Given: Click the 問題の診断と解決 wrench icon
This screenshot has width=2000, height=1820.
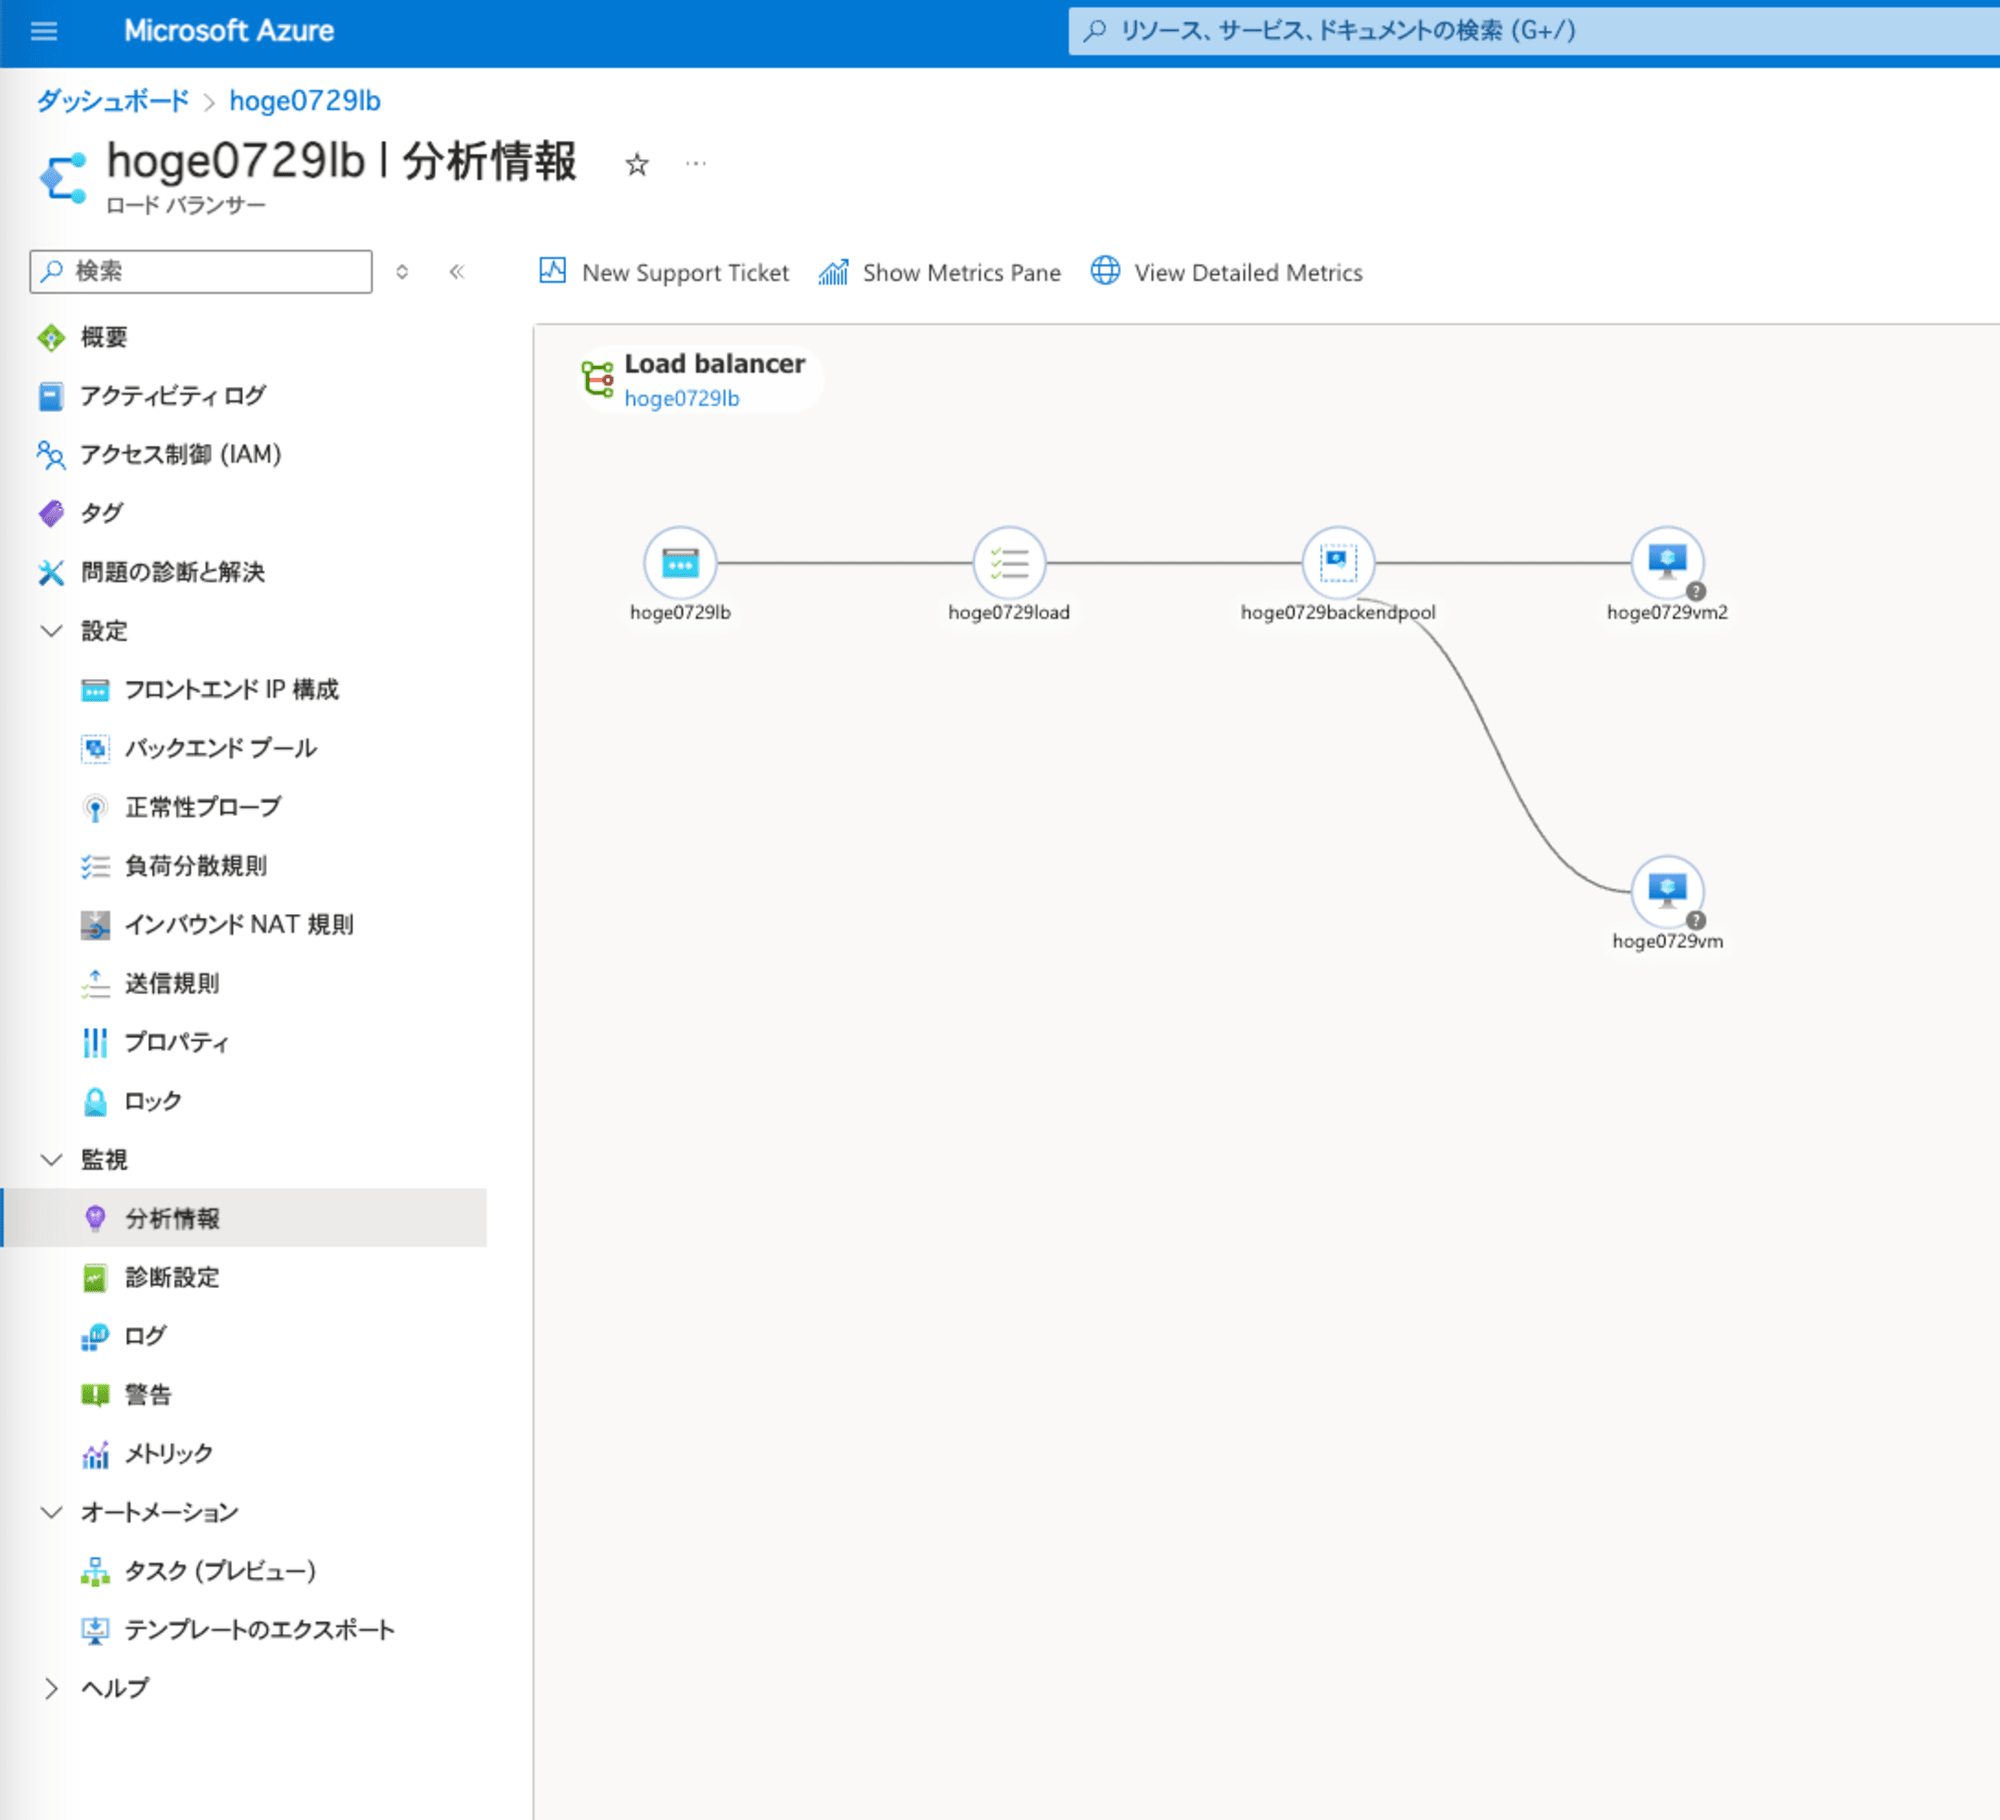Looking at the screenshot, I should [51, 572].
